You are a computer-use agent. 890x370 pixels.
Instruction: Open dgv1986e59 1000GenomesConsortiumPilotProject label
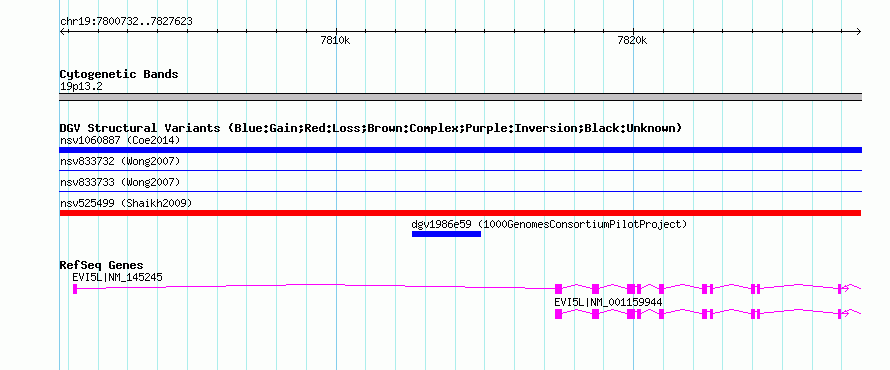(x=549, y=224)
